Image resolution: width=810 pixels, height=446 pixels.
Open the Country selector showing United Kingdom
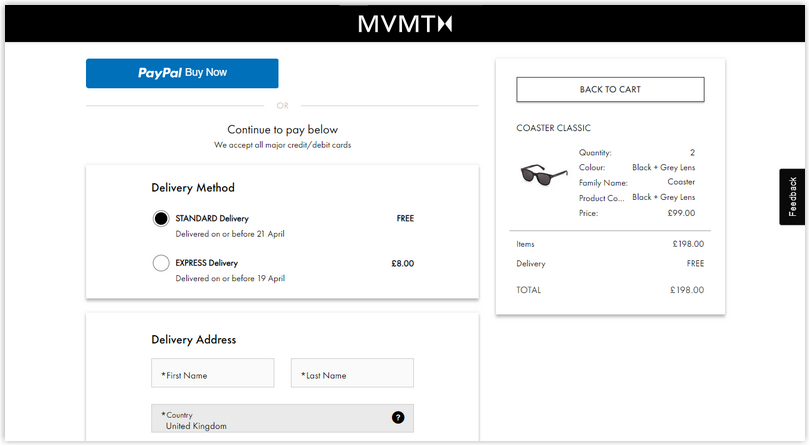click(282, 418)
